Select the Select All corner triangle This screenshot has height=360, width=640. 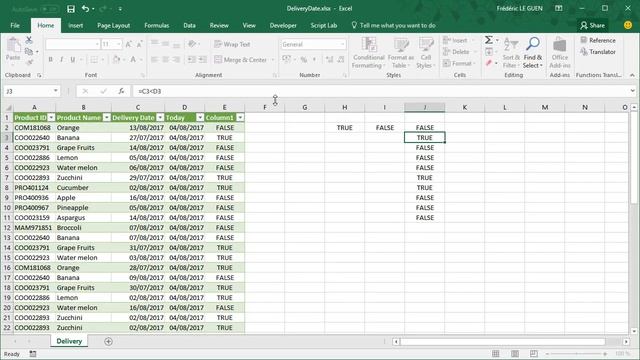click(x=8, y=107)
